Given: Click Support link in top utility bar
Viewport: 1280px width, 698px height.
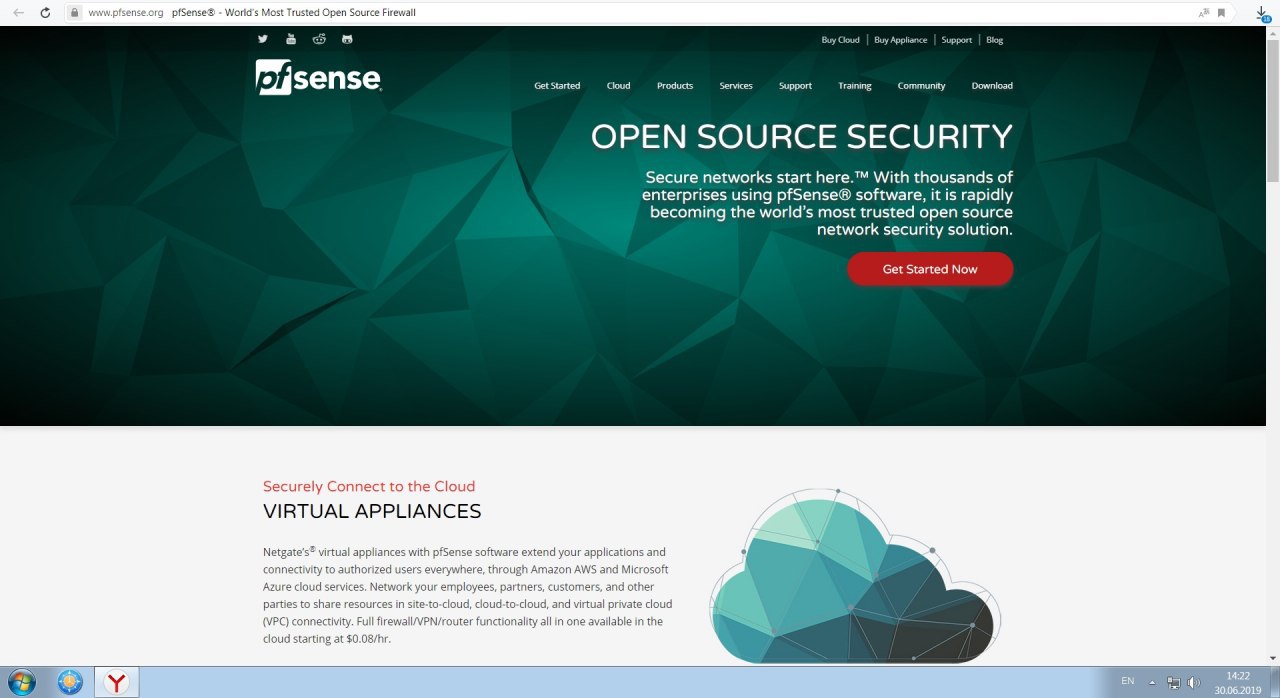Looking at the screenshot, I should point(956,40).
